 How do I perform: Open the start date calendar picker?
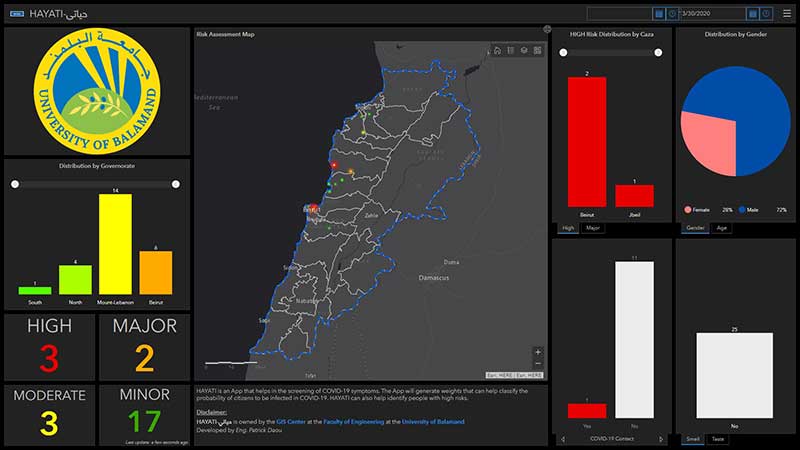tap(658, 14)
